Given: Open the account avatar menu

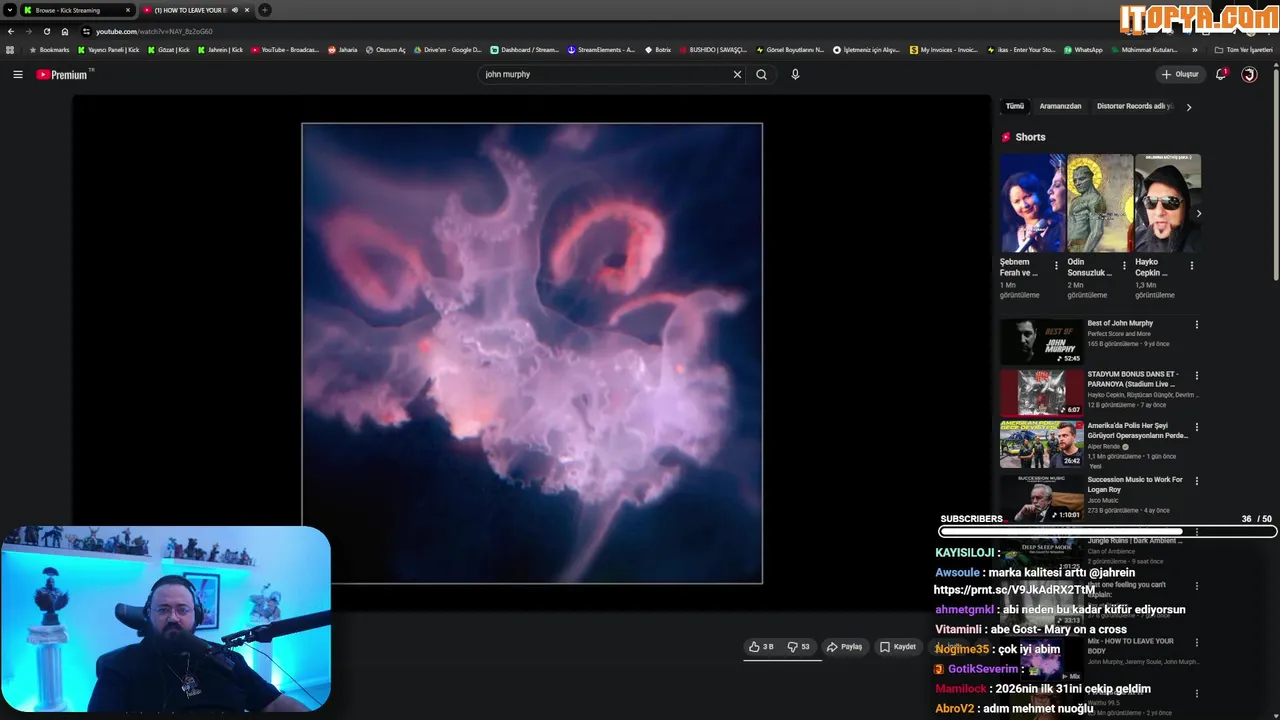Looking at the screenshot, I should tap(1249, 74).
